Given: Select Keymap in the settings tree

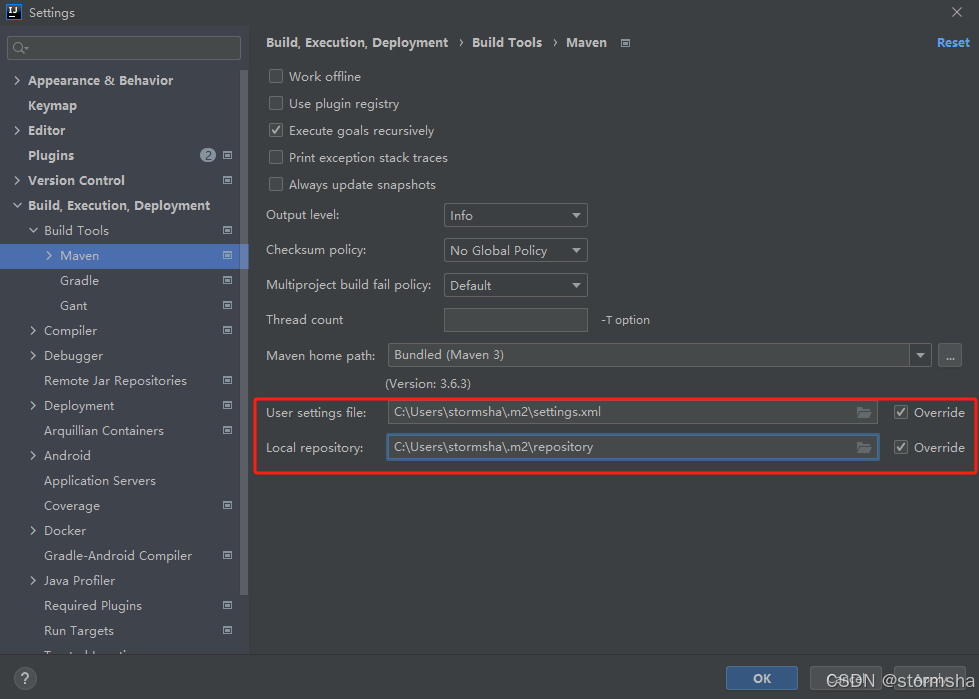Looking at the screenshot, I should click(x=52, y=105).
